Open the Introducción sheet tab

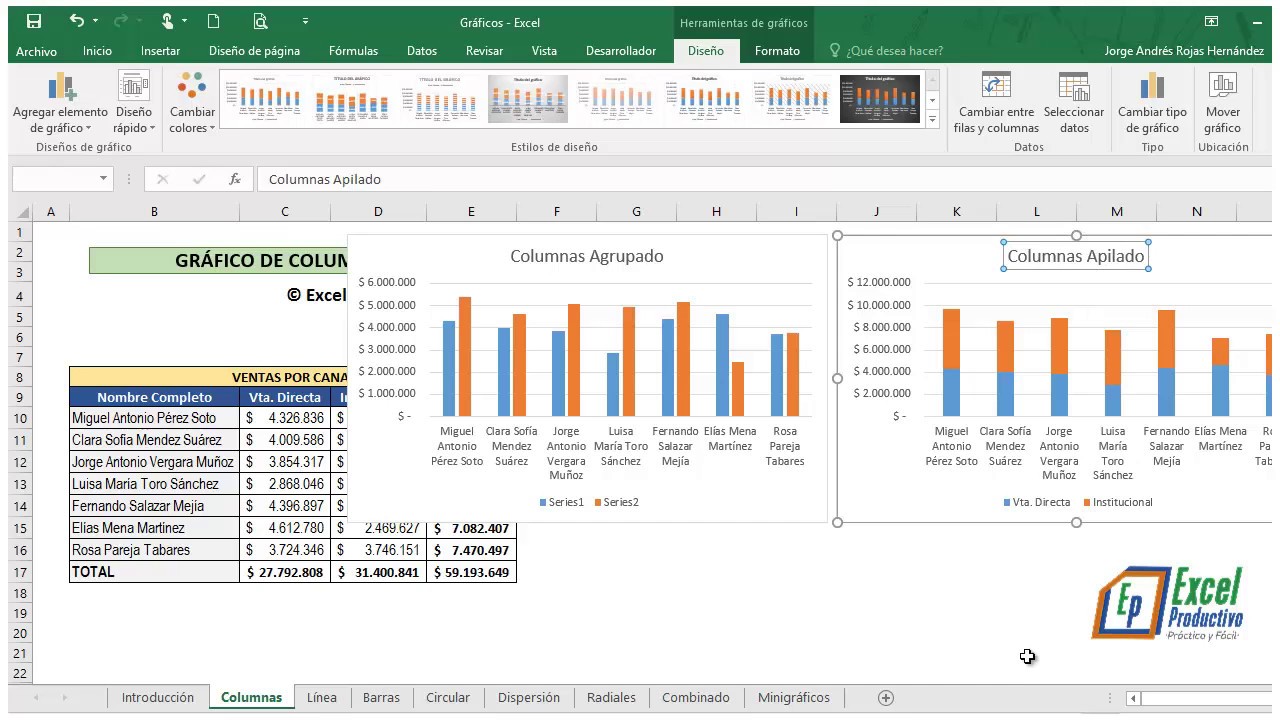(158, 698)
